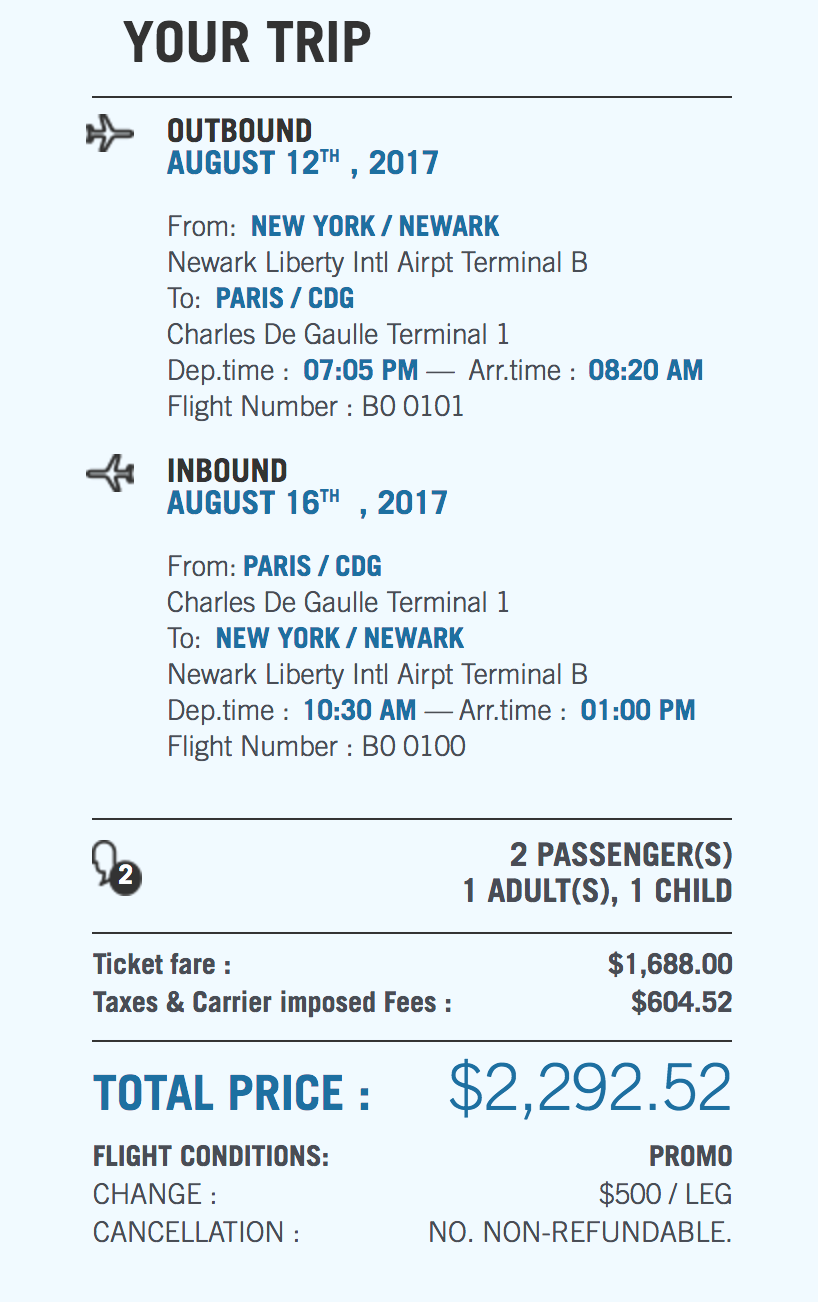Screen dimensions: 818x1302
Task: Click the PROMO flight conditions label
Action: tap(690, 1157)
